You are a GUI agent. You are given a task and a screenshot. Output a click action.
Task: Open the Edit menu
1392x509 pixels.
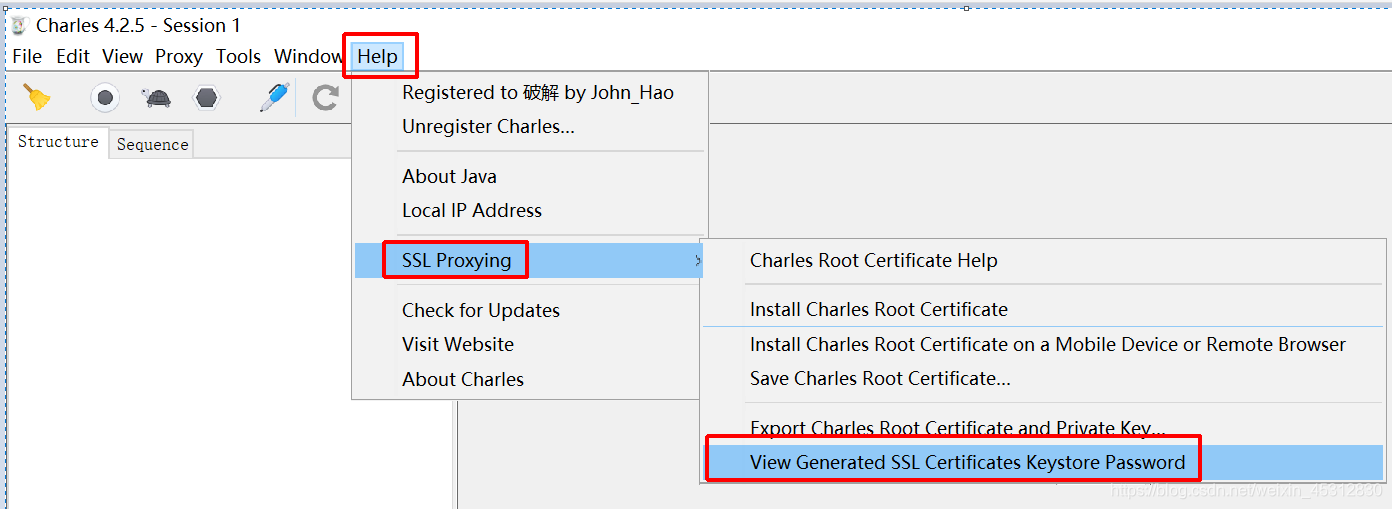(73, 56)
